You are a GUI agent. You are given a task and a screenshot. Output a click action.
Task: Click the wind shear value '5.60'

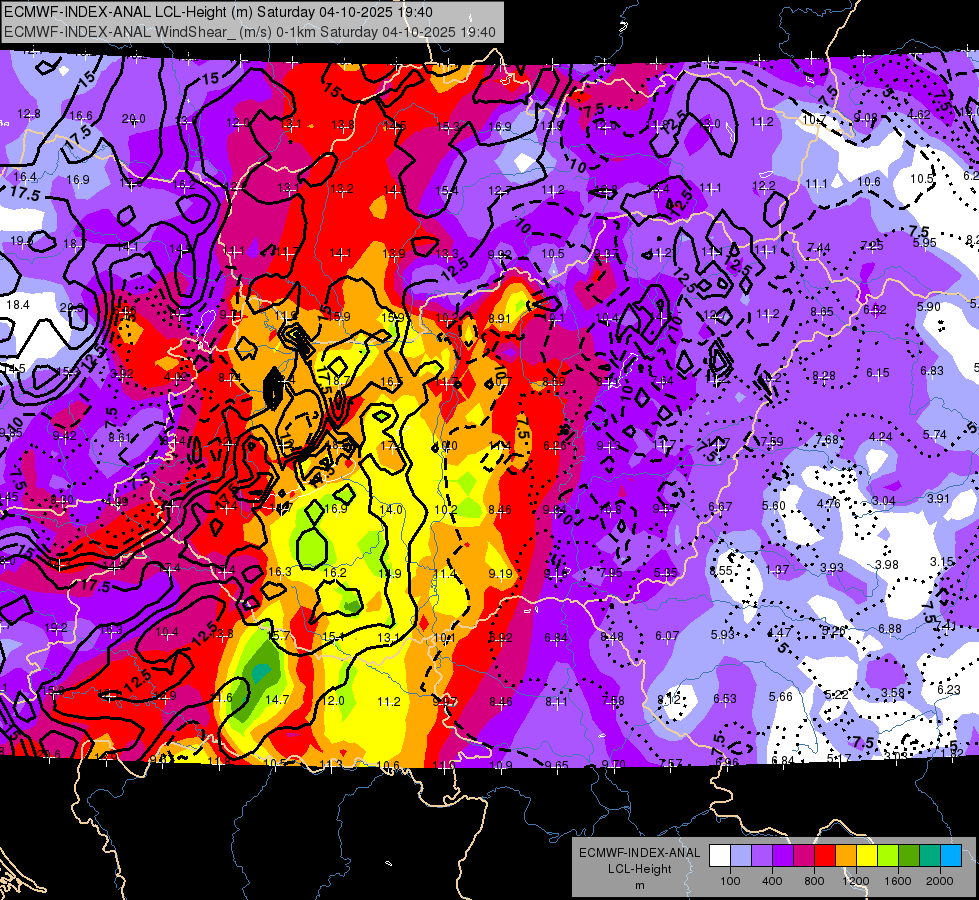point(774,505)
